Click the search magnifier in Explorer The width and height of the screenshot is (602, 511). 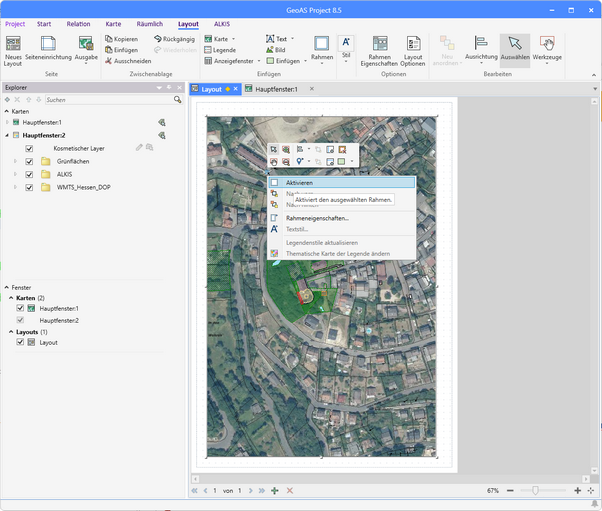coord(177,100)
